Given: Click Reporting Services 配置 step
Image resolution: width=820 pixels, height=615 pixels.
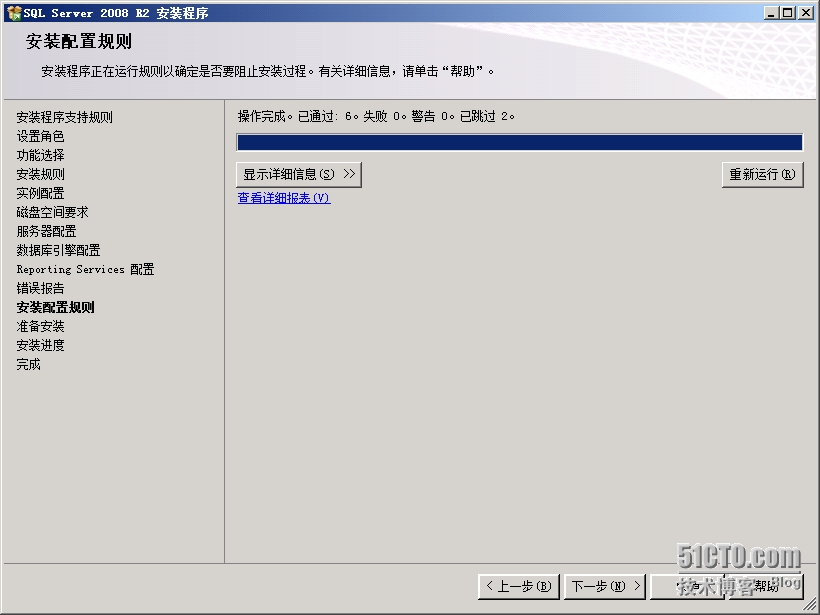Looking at the screenshot, I should pyautogui.click(x=85, y=269).
